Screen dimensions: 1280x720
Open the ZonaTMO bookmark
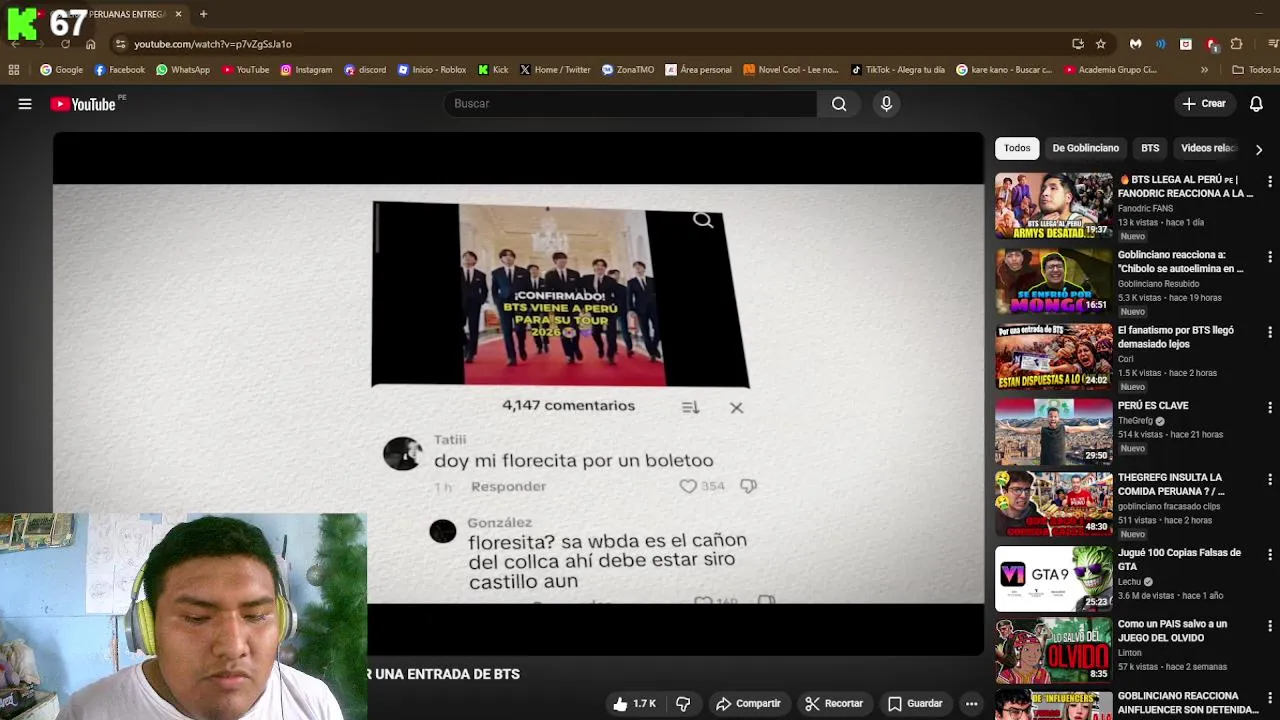pos(628,70)
